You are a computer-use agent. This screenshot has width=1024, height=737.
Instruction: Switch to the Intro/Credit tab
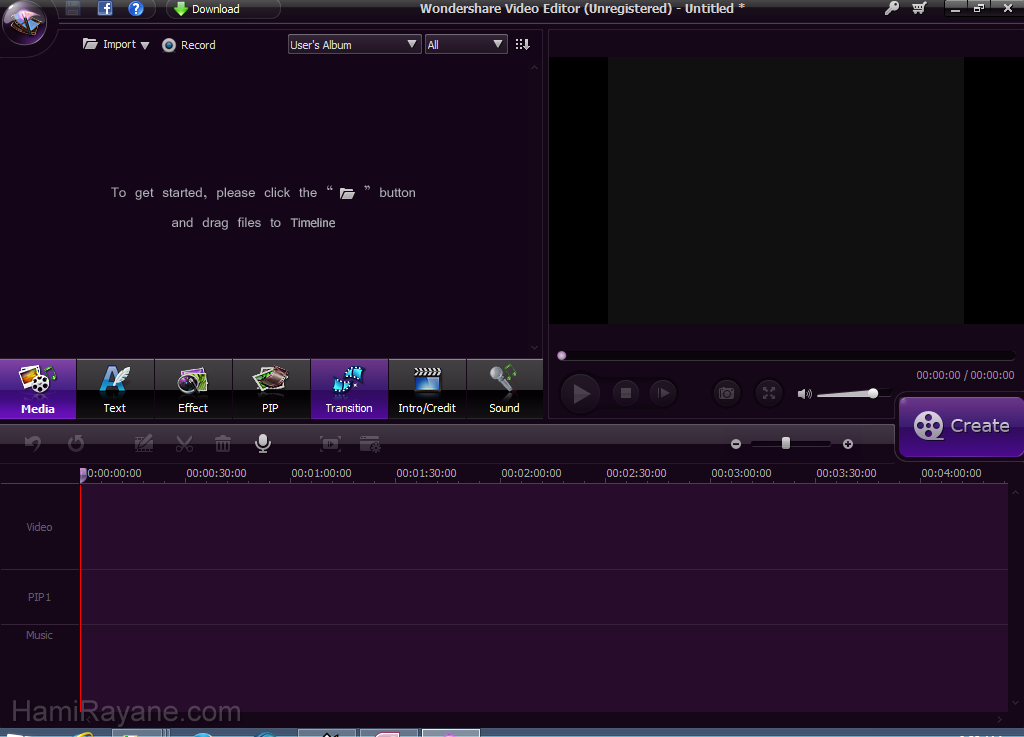coord(427,389)
